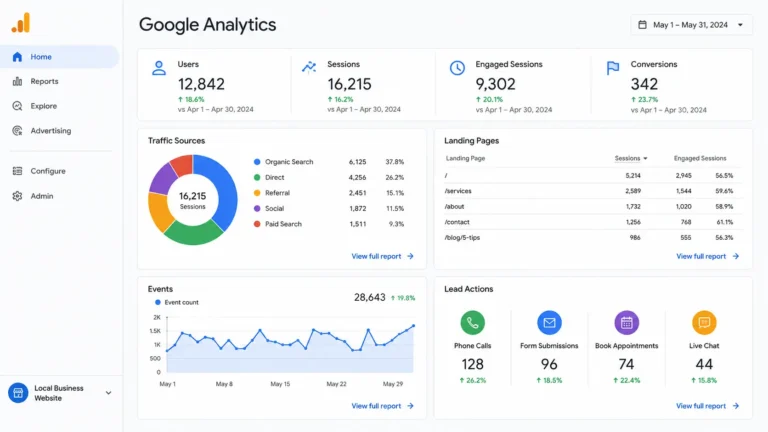Click the Users person icon

pos(159,68)
